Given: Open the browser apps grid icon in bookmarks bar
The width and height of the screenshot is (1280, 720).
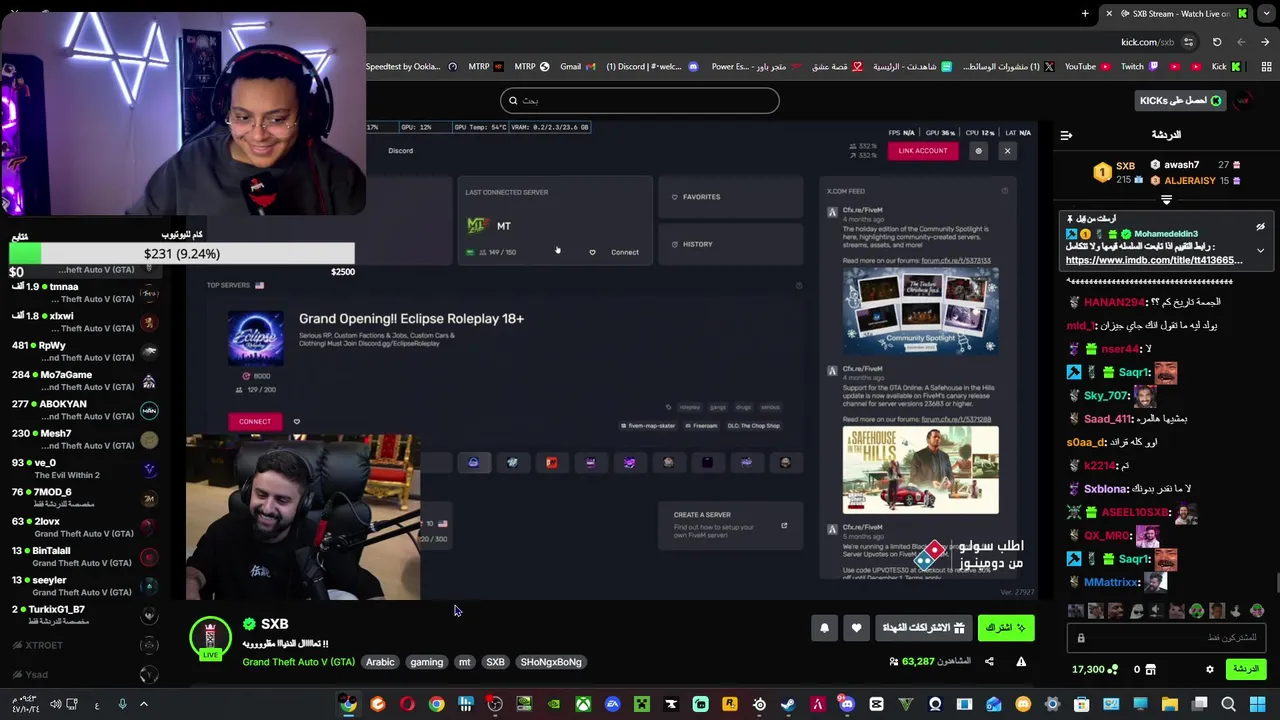Looking at the screenshot, I should (1266, 67).
